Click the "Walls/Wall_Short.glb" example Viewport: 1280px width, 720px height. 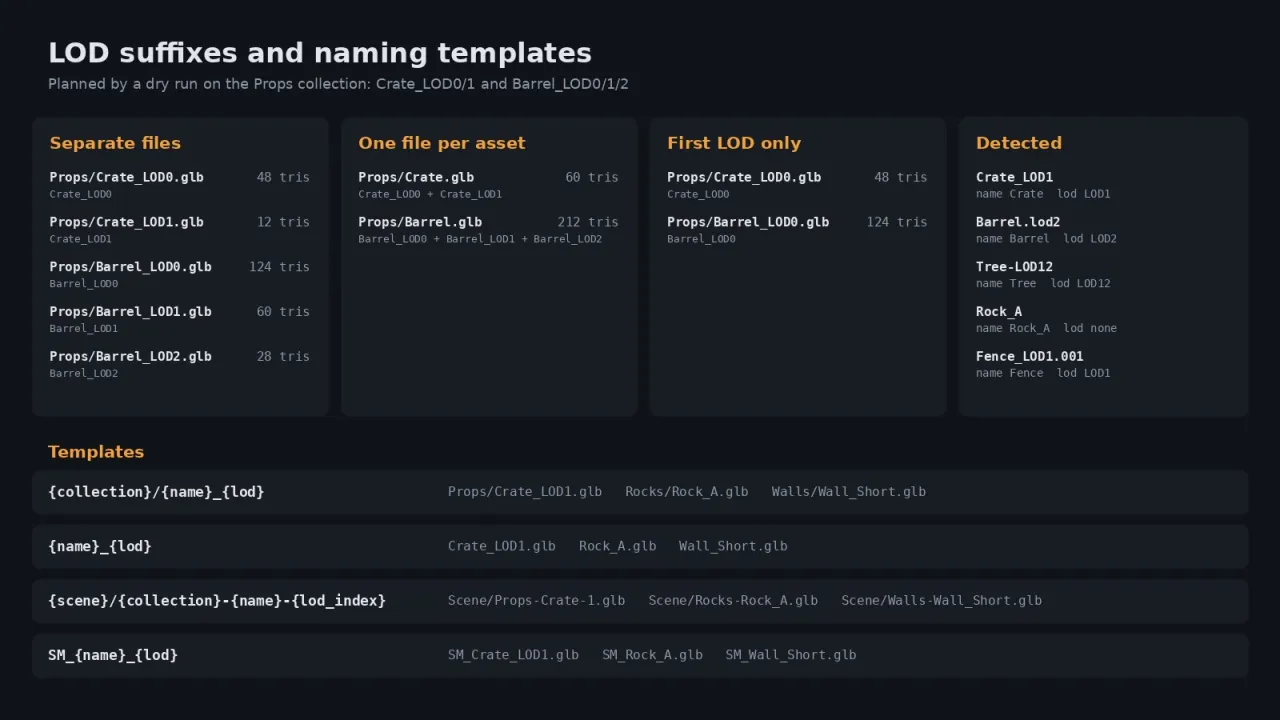849,492
